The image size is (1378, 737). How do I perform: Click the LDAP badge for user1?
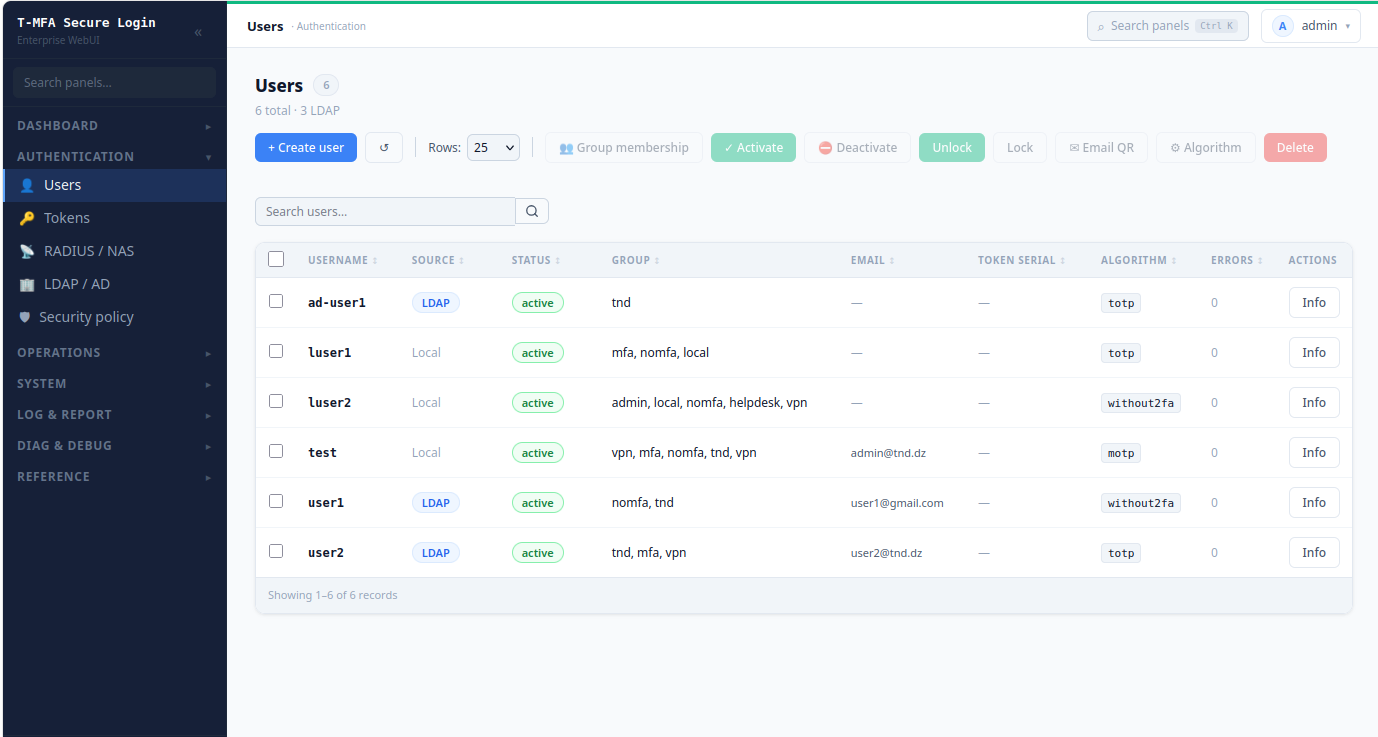tap(436, 502)
